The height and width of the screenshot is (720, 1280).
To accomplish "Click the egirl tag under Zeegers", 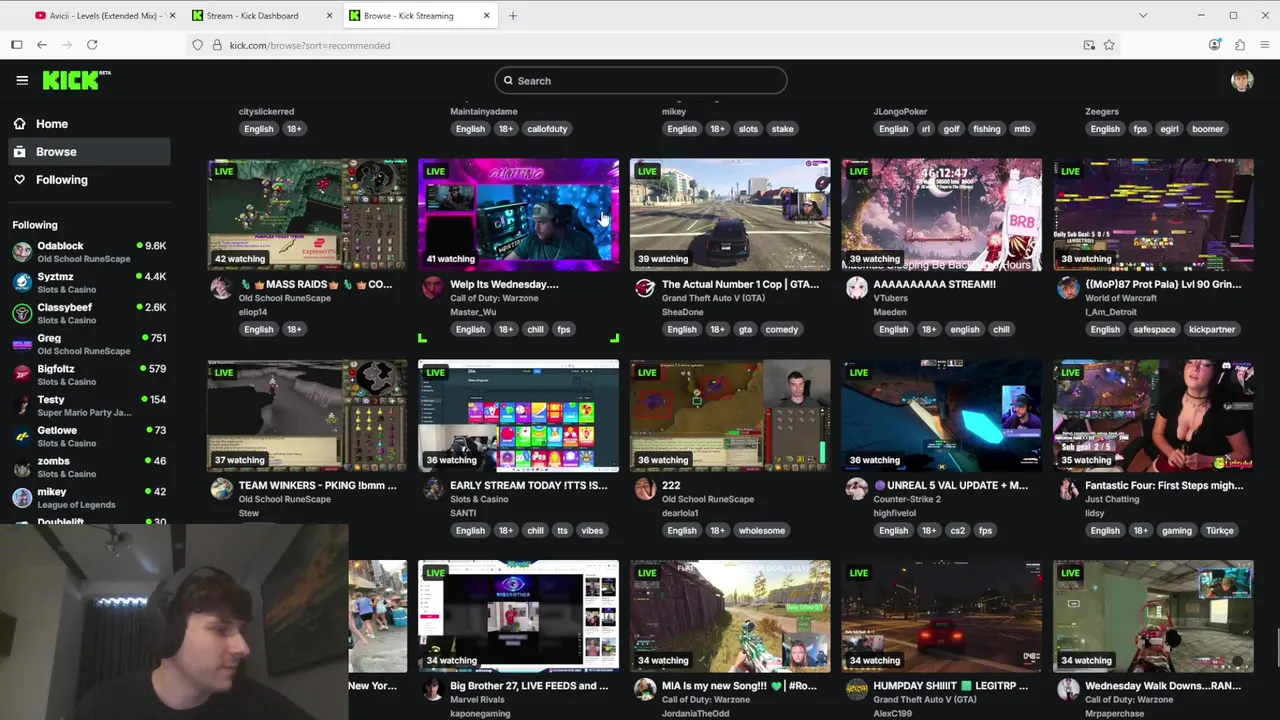I will point(1169,129).
